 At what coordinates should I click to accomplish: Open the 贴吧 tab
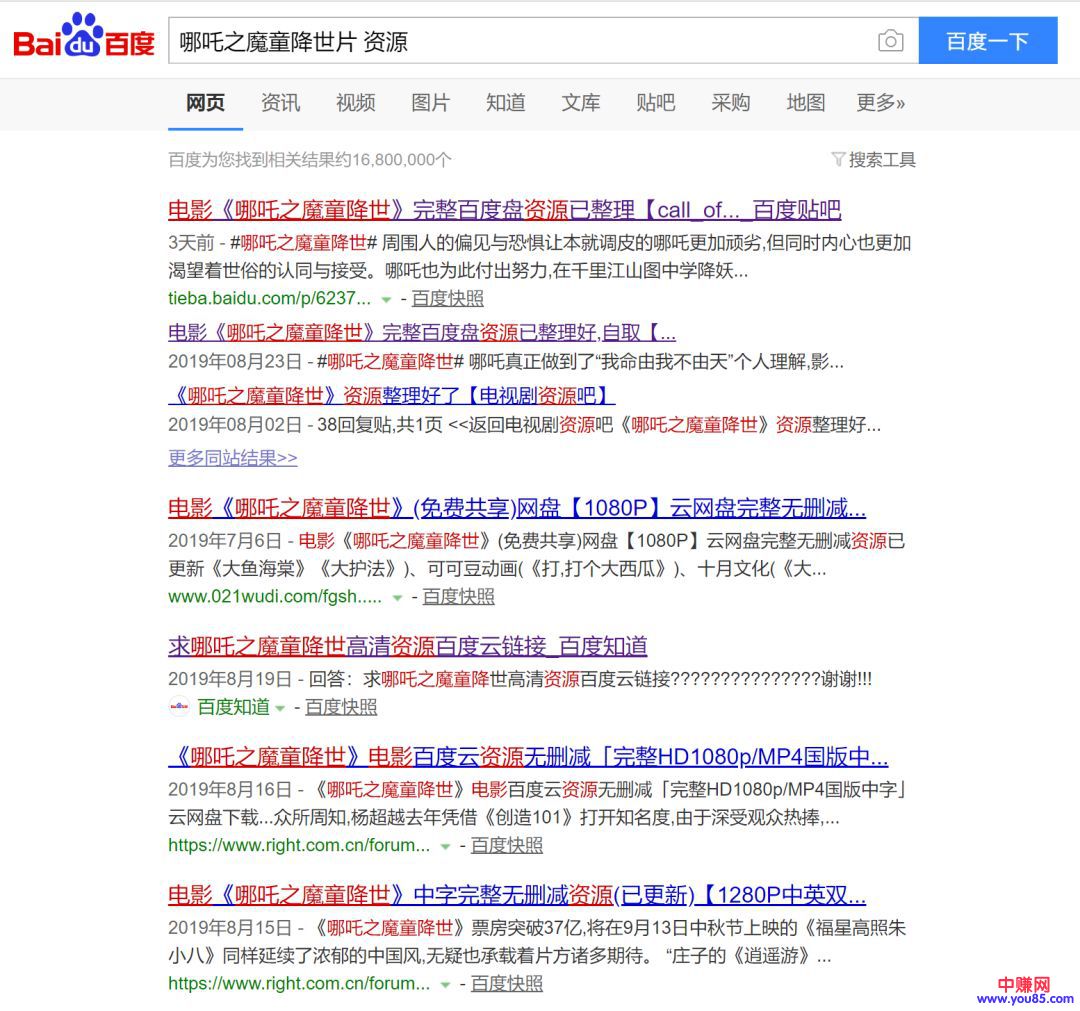[x=655, y=103]
